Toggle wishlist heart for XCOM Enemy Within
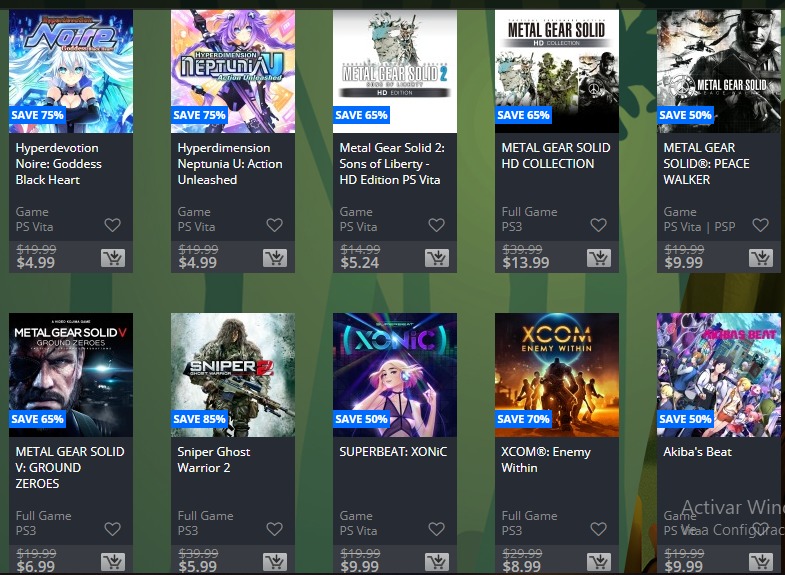This screenshot has width=785, height=575. [599, 529]
